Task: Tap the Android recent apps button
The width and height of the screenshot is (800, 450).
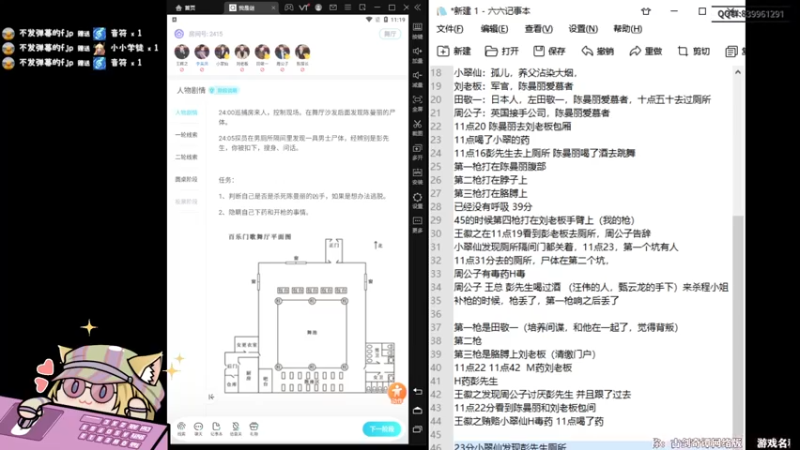Action: click(417, 430)
